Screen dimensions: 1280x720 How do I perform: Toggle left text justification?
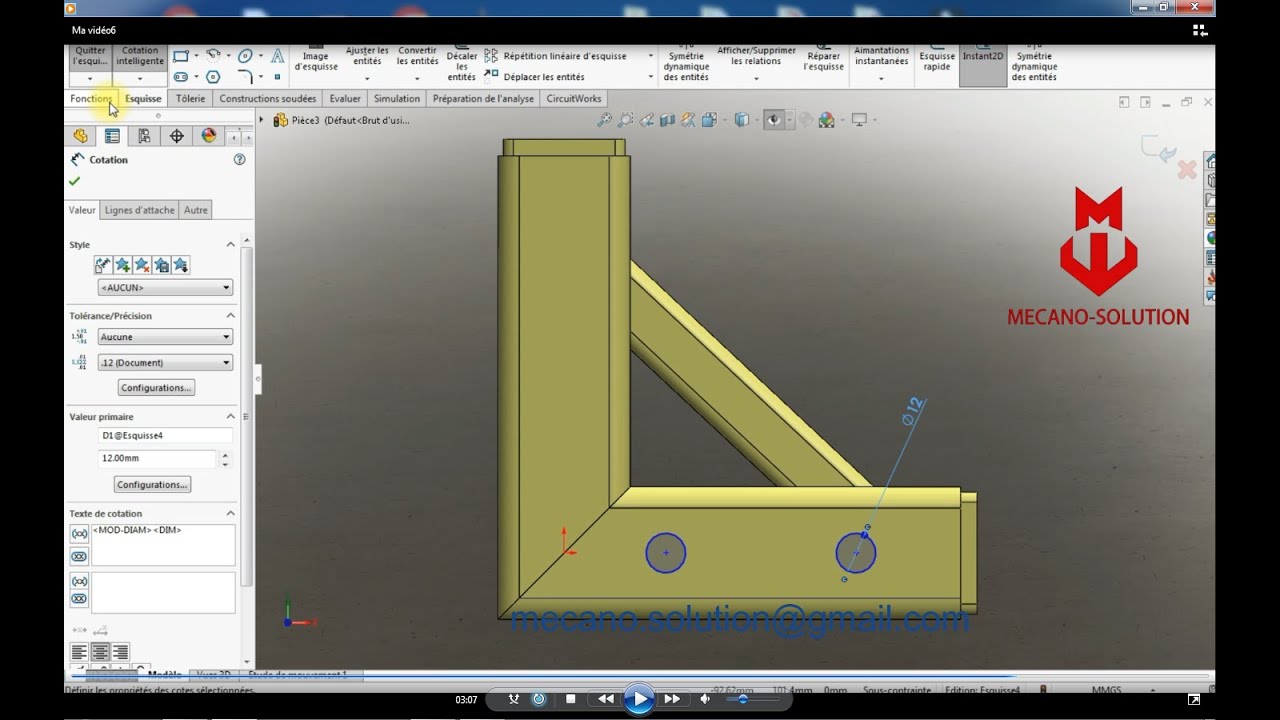click(x=80, y=652)
